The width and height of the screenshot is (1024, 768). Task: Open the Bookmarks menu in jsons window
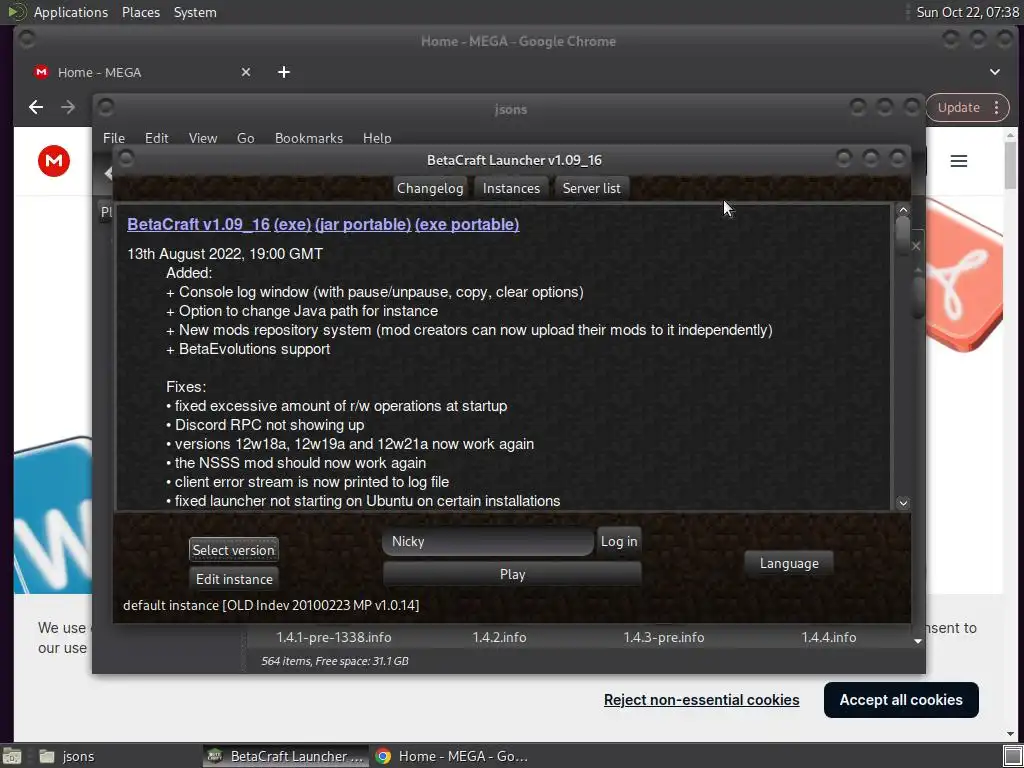click(309, 138)
